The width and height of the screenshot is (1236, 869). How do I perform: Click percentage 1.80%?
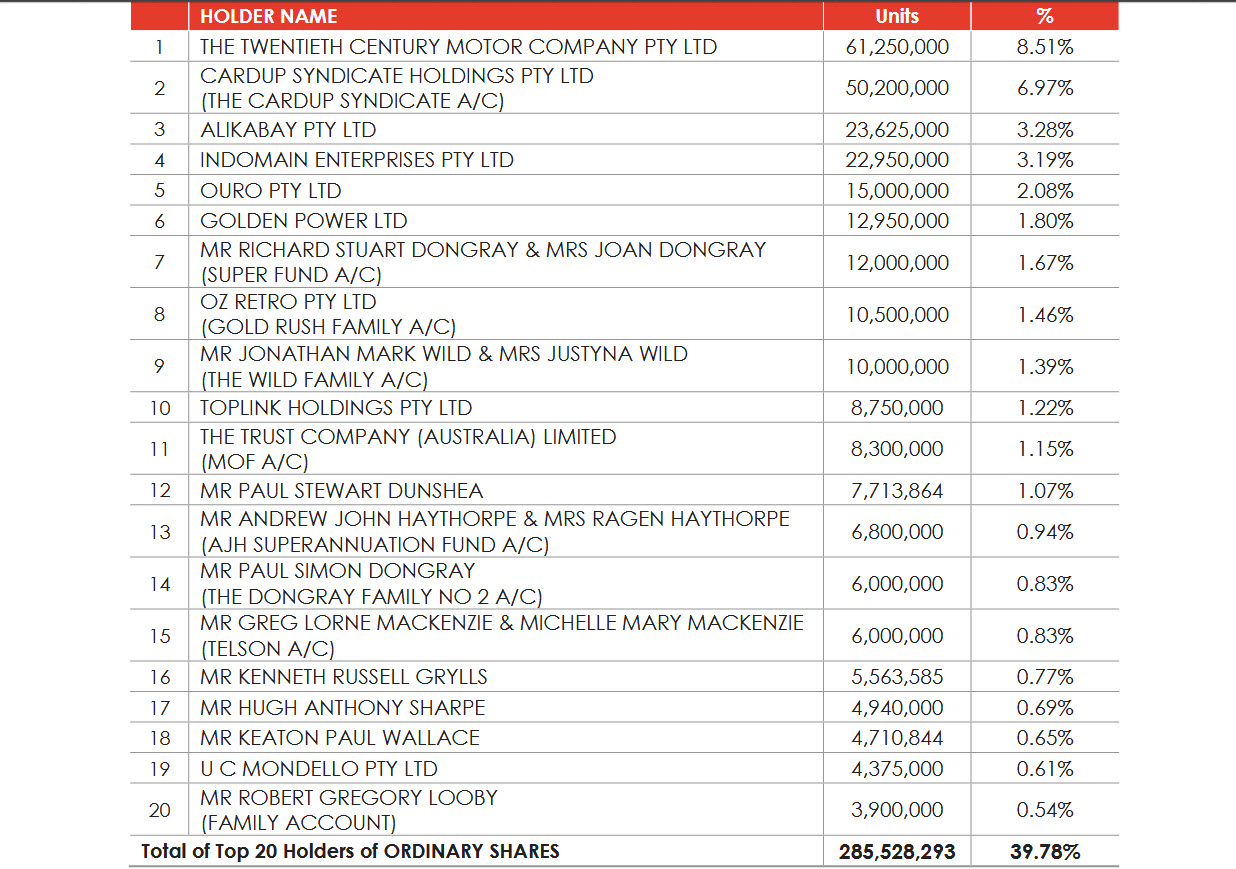click(x=1045, y=222)
